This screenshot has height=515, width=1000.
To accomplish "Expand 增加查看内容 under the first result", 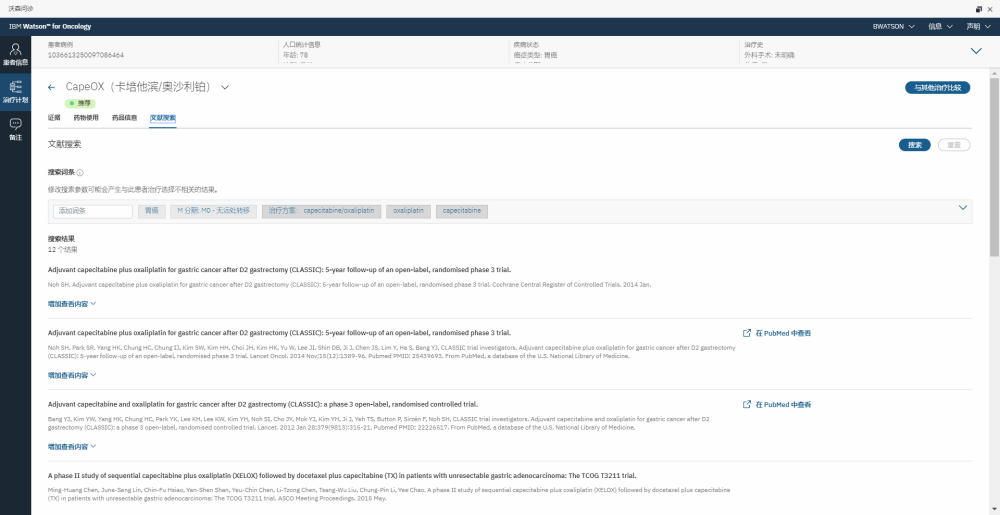I will pos(72,303).
